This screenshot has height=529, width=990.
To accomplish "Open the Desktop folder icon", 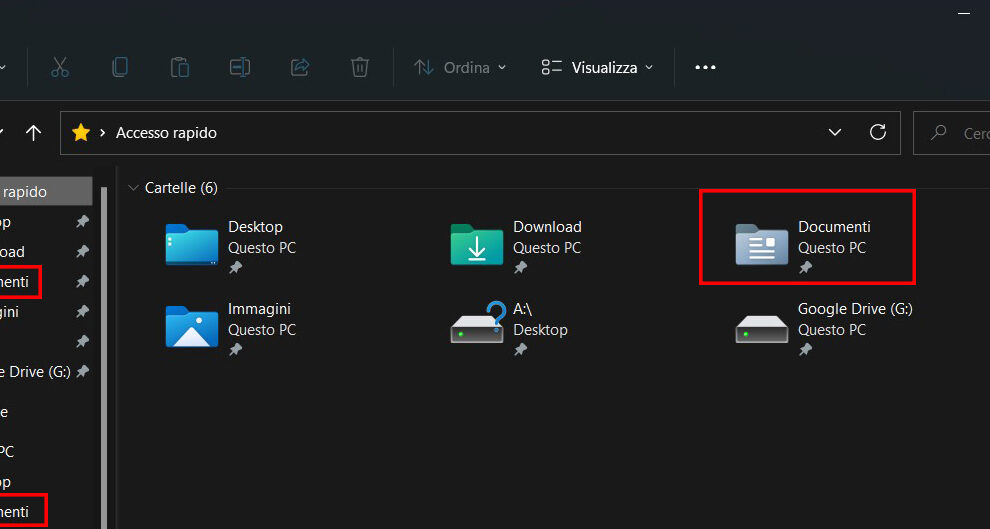I will pyautogui.click(x=192, y=244).
